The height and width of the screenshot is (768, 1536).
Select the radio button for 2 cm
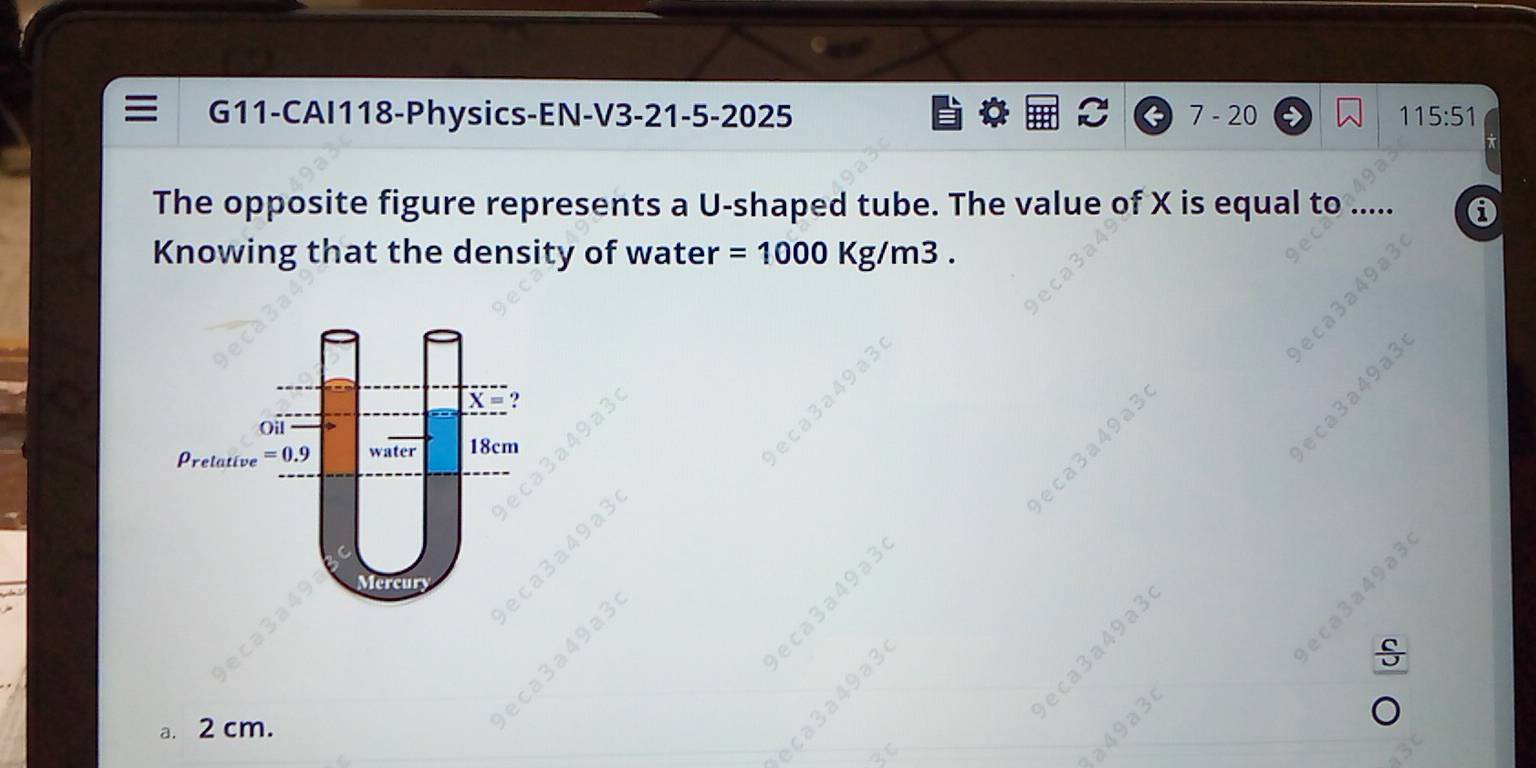click(x=1386, y=712)
